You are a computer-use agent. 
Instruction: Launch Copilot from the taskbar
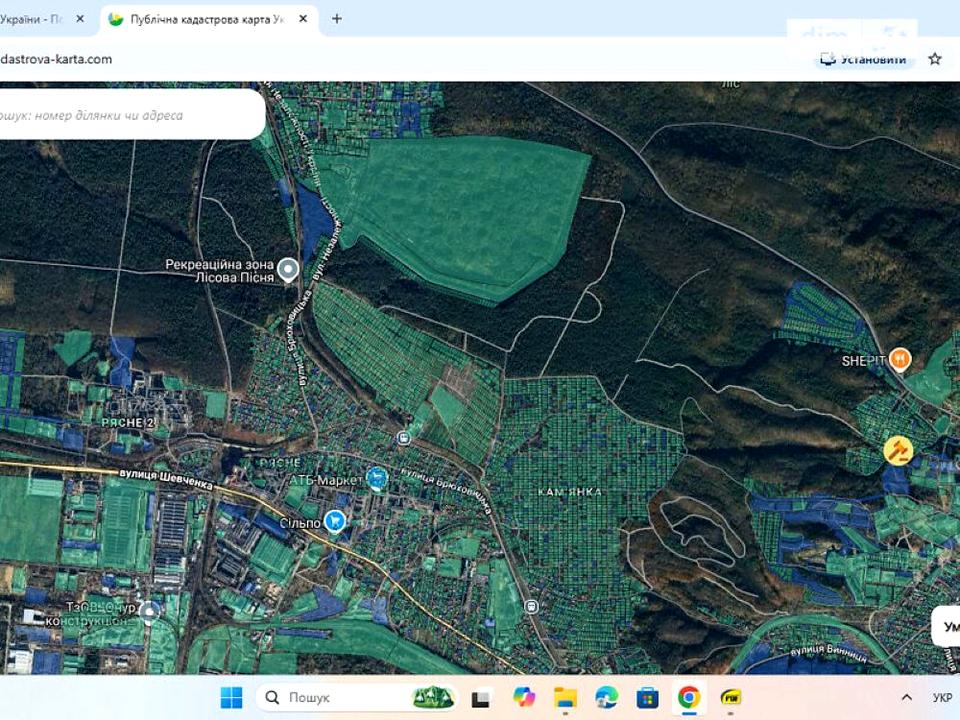(x=525, y=697)
